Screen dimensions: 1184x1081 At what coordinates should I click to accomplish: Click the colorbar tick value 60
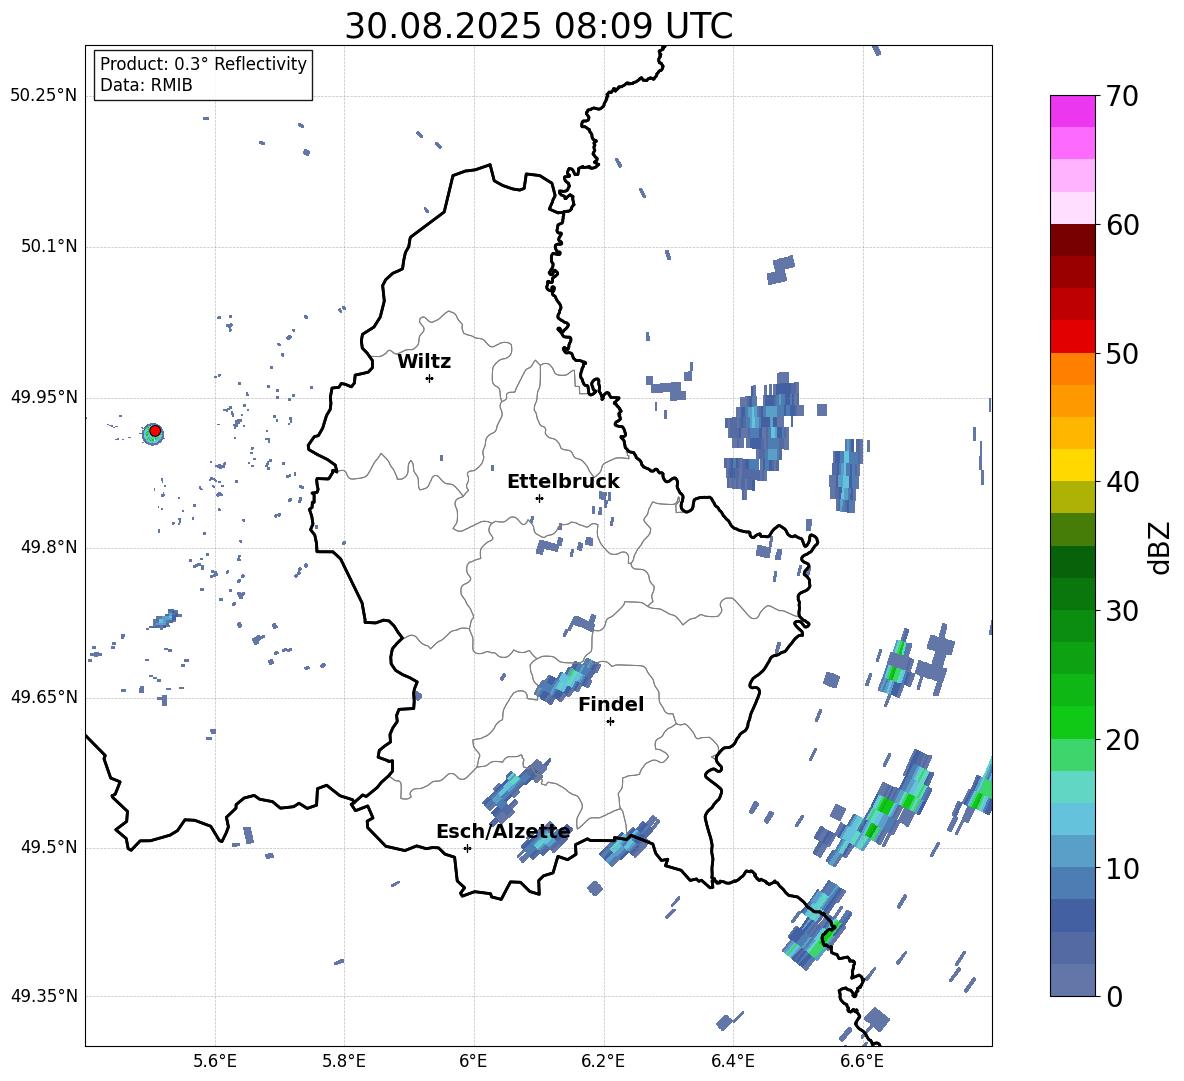pyautogui.click(x=1122, y=225)
